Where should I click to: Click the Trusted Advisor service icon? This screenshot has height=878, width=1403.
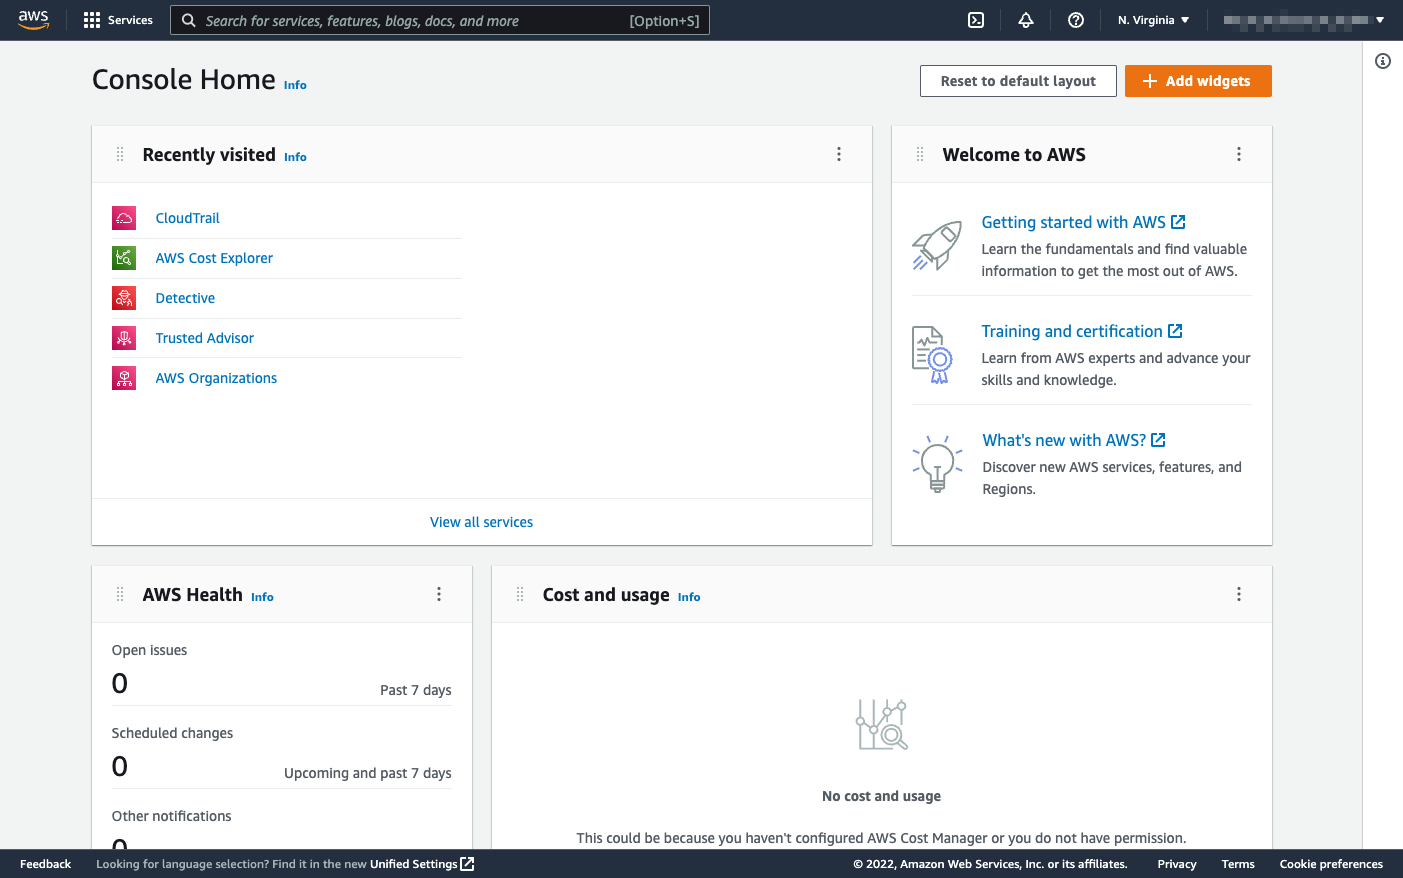(x=123, y=337)
